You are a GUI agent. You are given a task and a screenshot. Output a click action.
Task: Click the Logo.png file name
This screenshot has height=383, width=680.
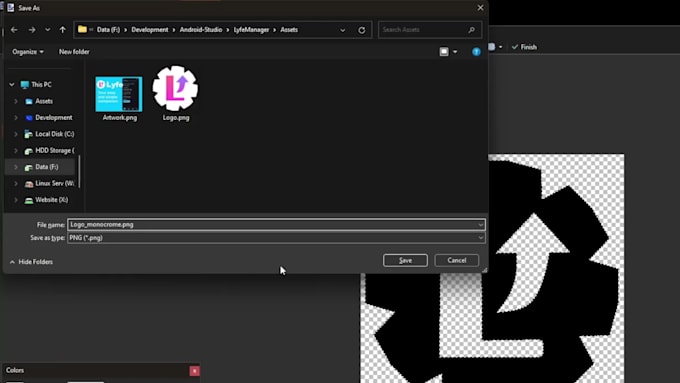pos(176,118)
